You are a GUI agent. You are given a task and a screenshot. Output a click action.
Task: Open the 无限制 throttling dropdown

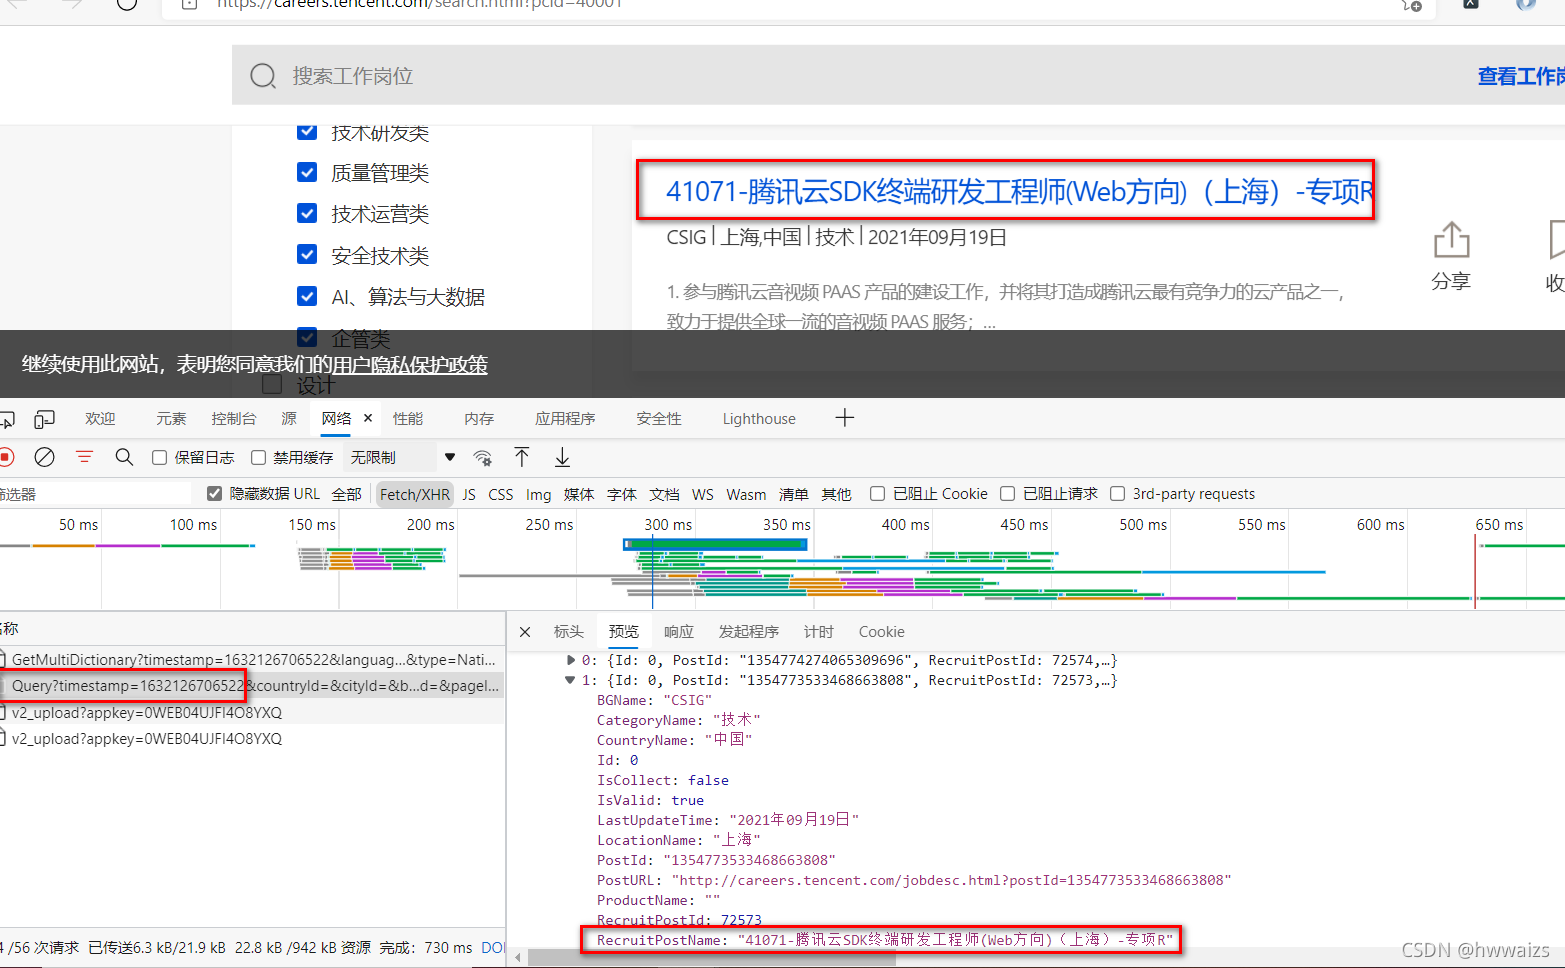pyautogui.click(x=401, y=457)
